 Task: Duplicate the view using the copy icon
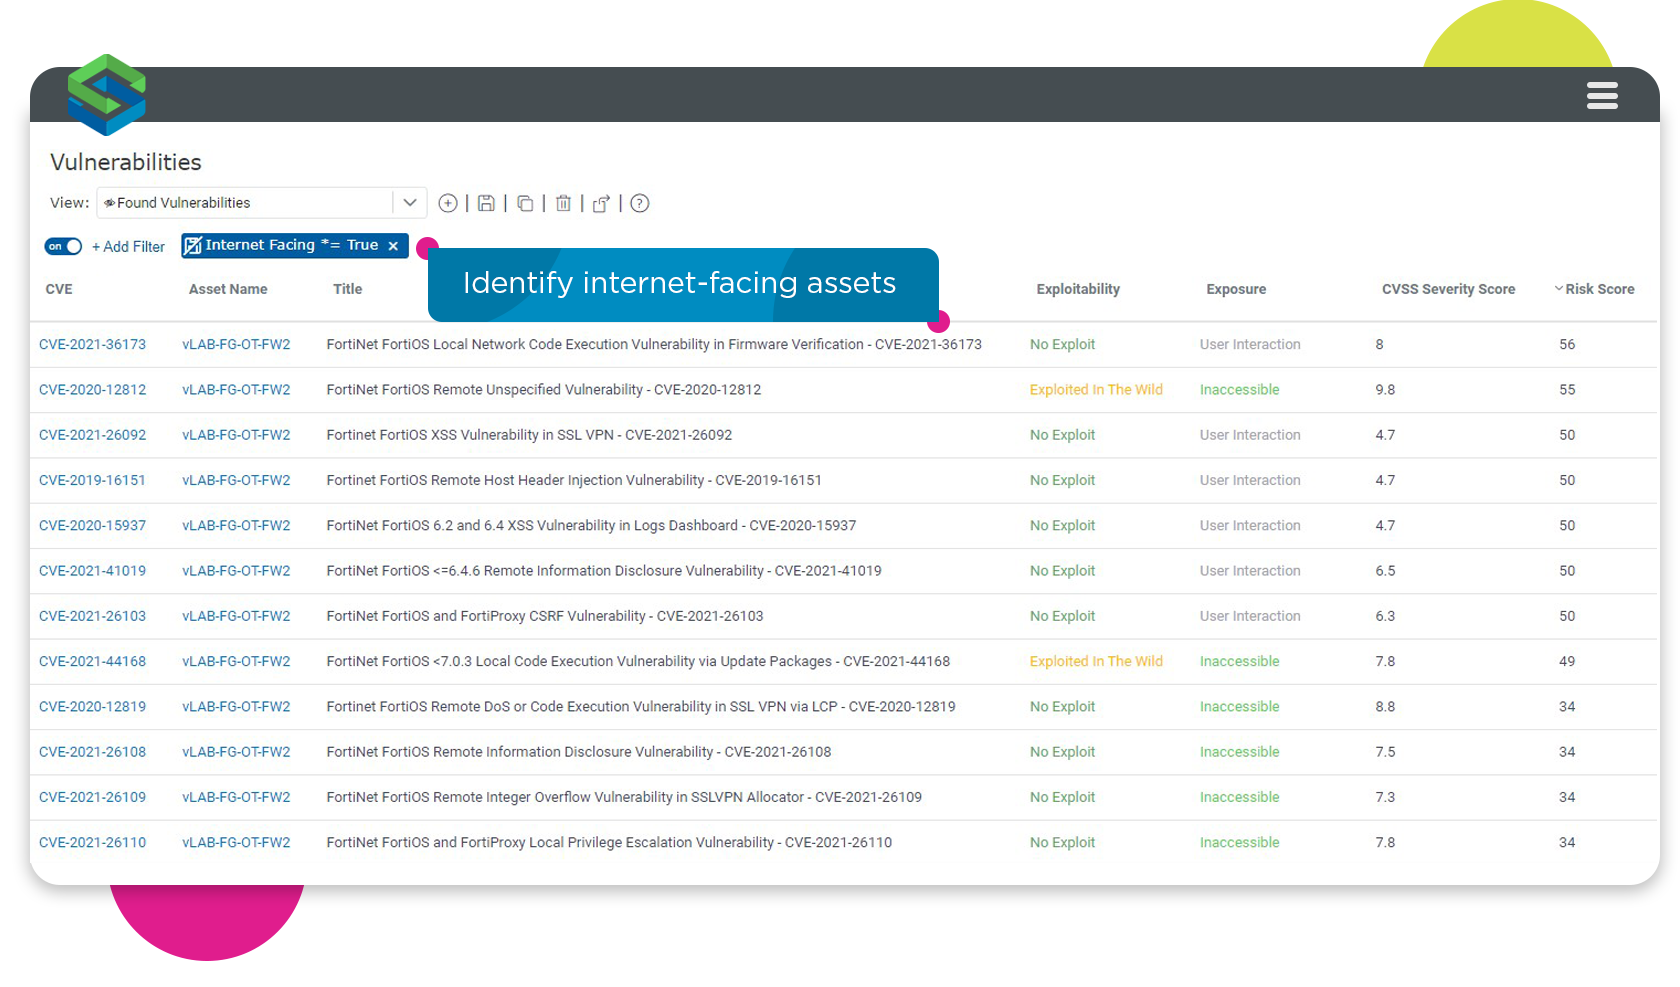pyautogui.click(x=525, y=203)
